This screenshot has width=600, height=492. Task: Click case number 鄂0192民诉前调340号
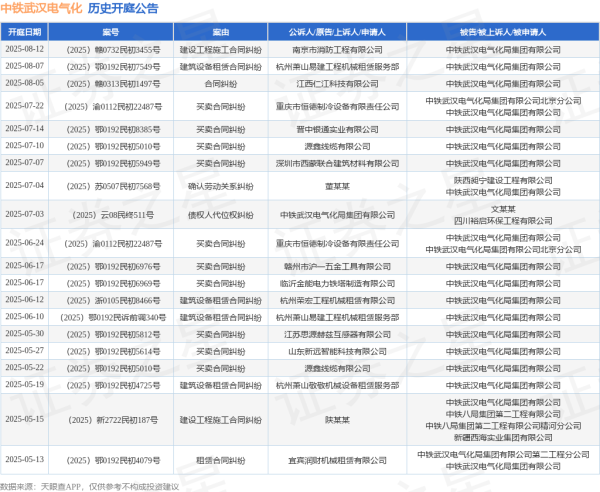click(110, 316)
